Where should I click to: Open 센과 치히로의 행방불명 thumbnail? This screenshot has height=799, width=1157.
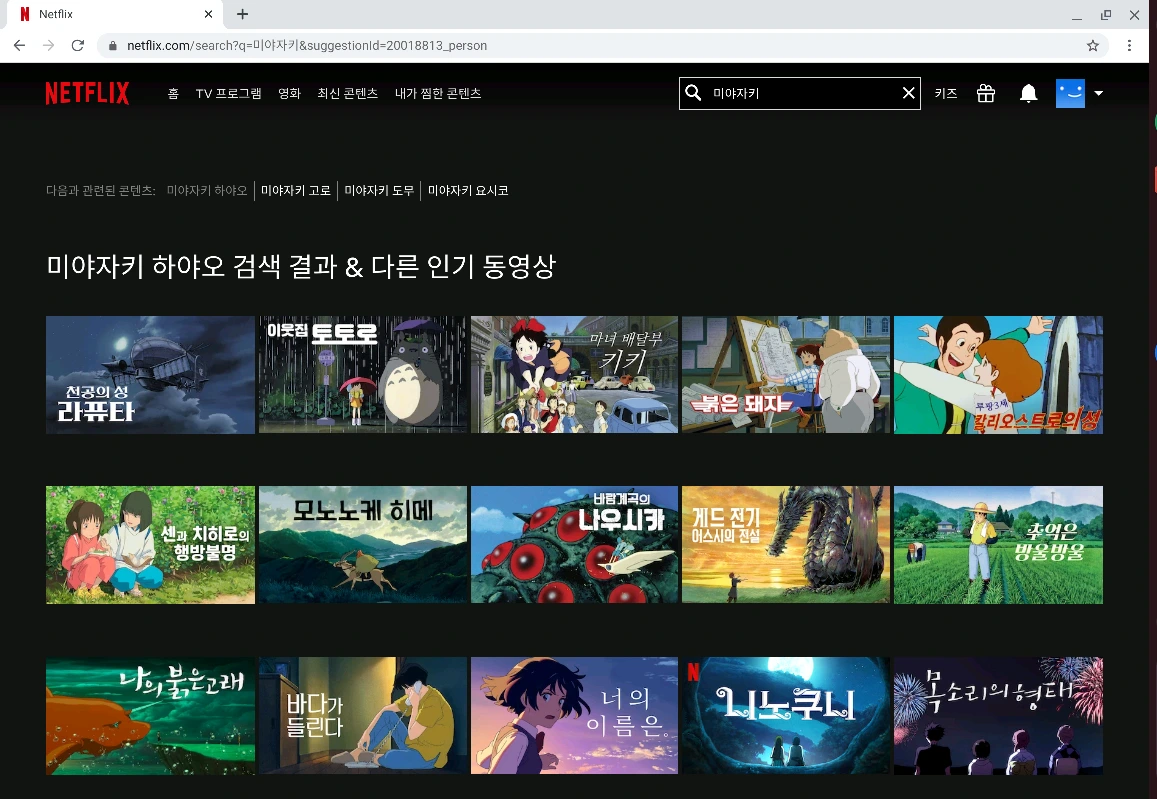[x=151, y=544]
